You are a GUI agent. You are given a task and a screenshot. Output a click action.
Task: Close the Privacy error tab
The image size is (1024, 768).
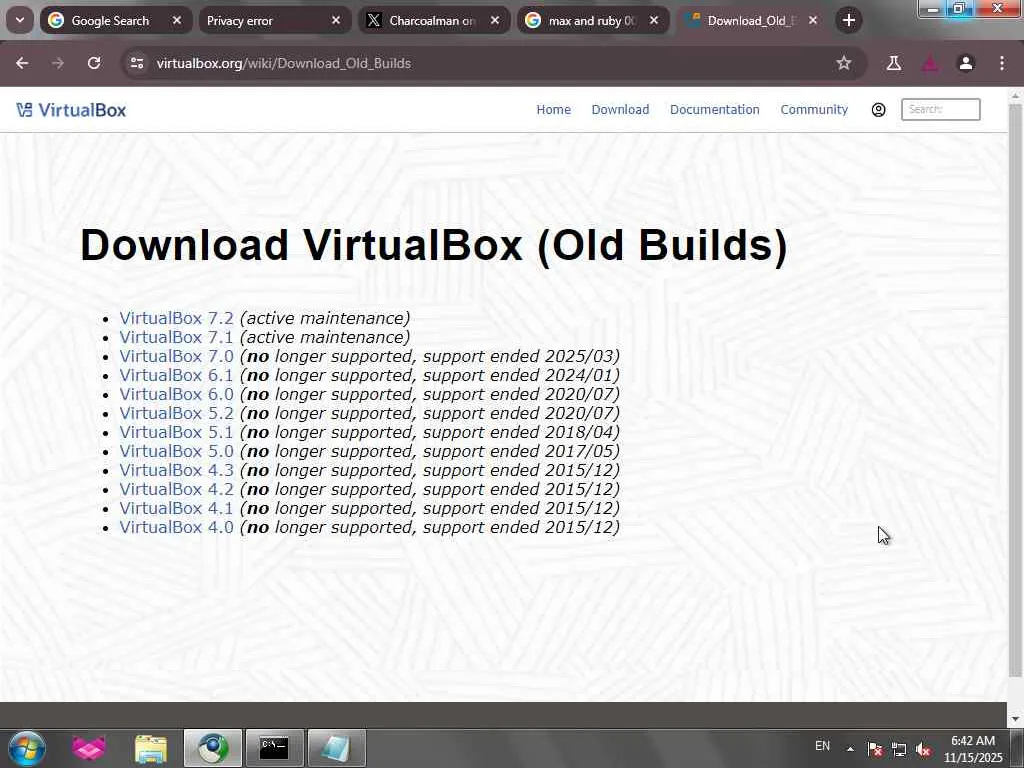(x=336, y=20)
